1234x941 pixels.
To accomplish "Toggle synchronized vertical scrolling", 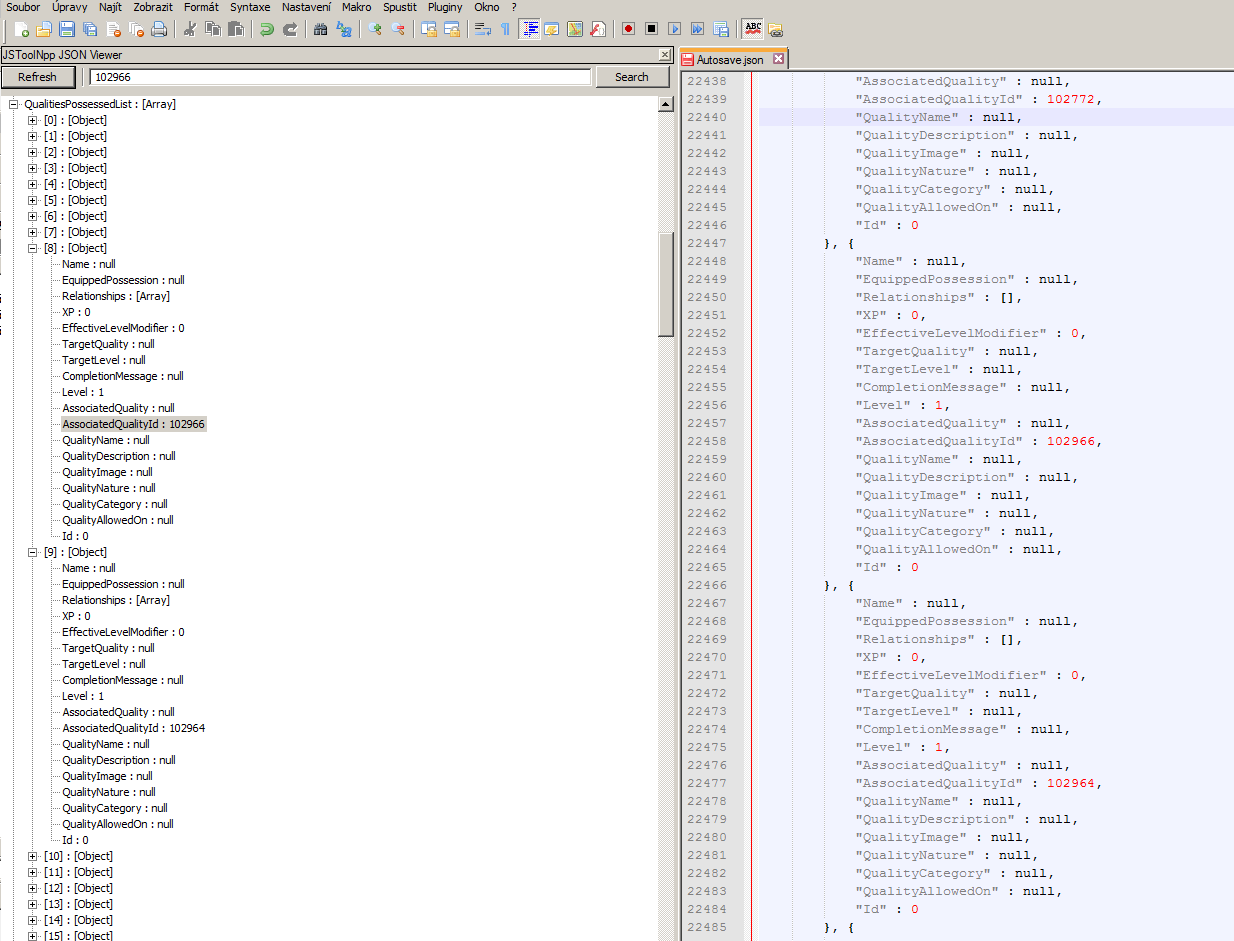I will click(x=429, y=29).
